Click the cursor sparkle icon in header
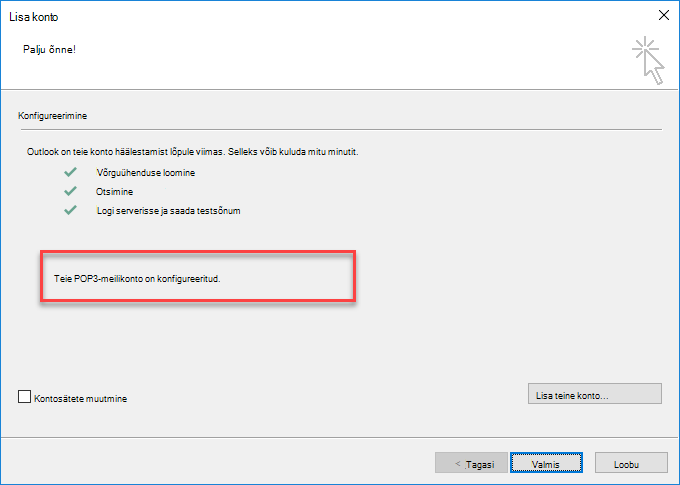 [648, 60]
